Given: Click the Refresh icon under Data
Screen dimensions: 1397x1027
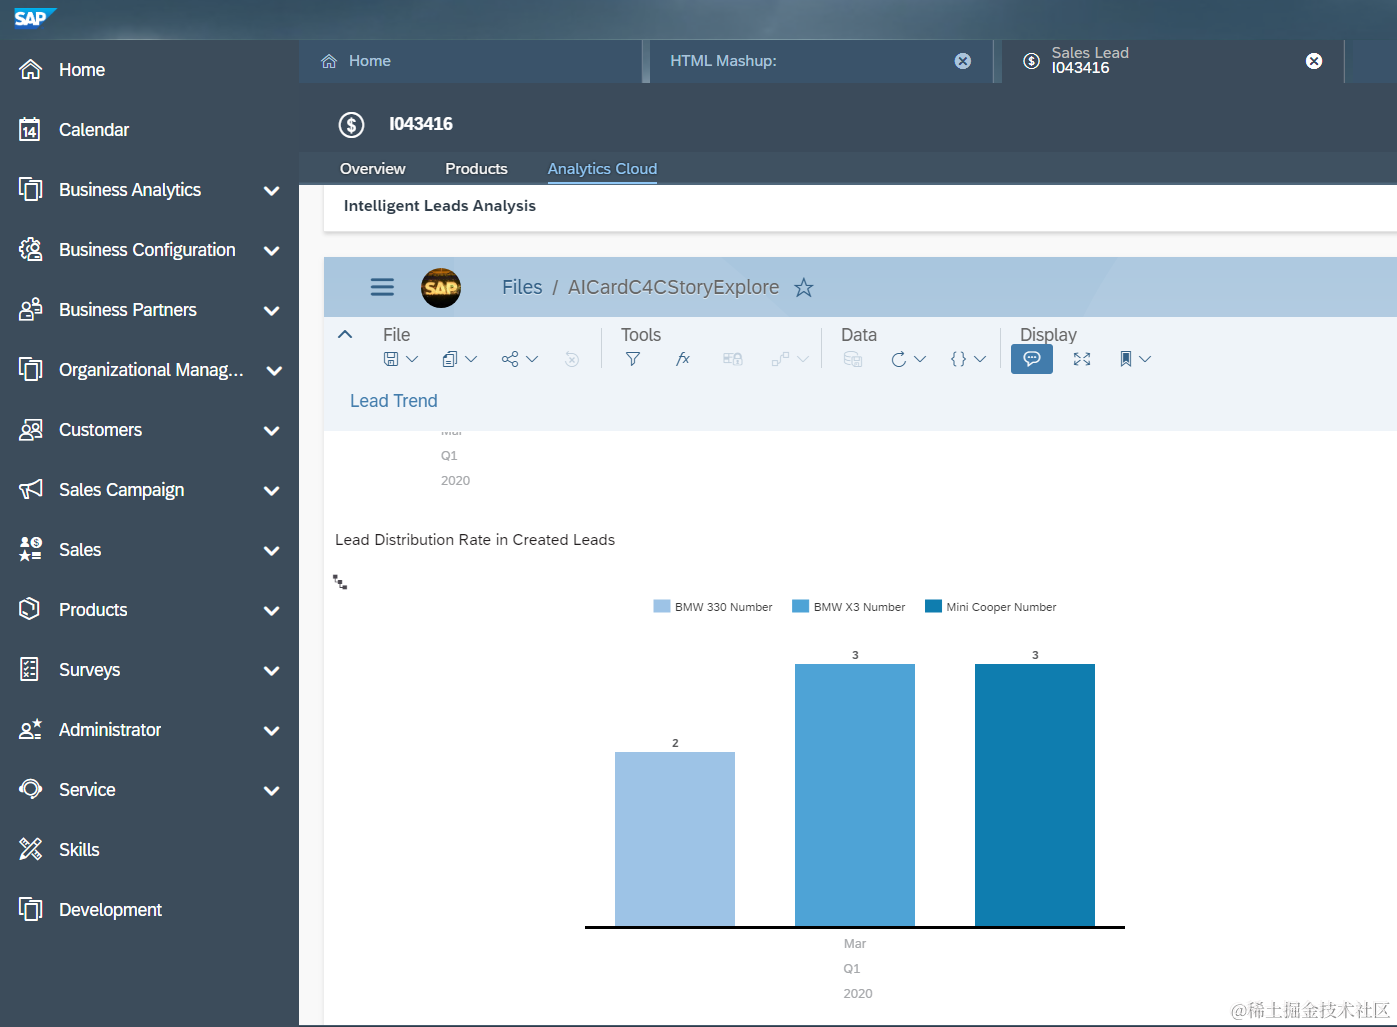Looking at the screenshot, I should tap(899, 359).
